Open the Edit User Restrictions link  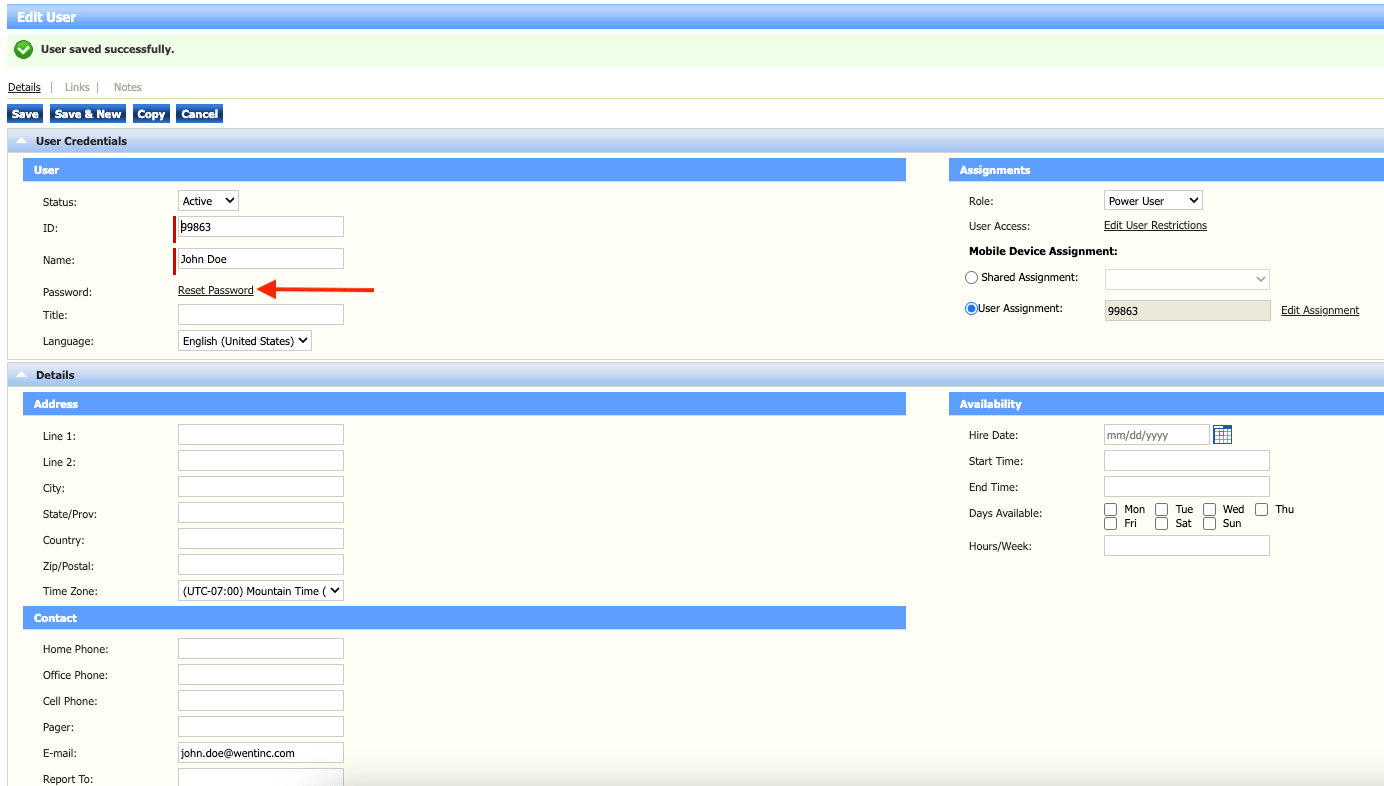1155,226
